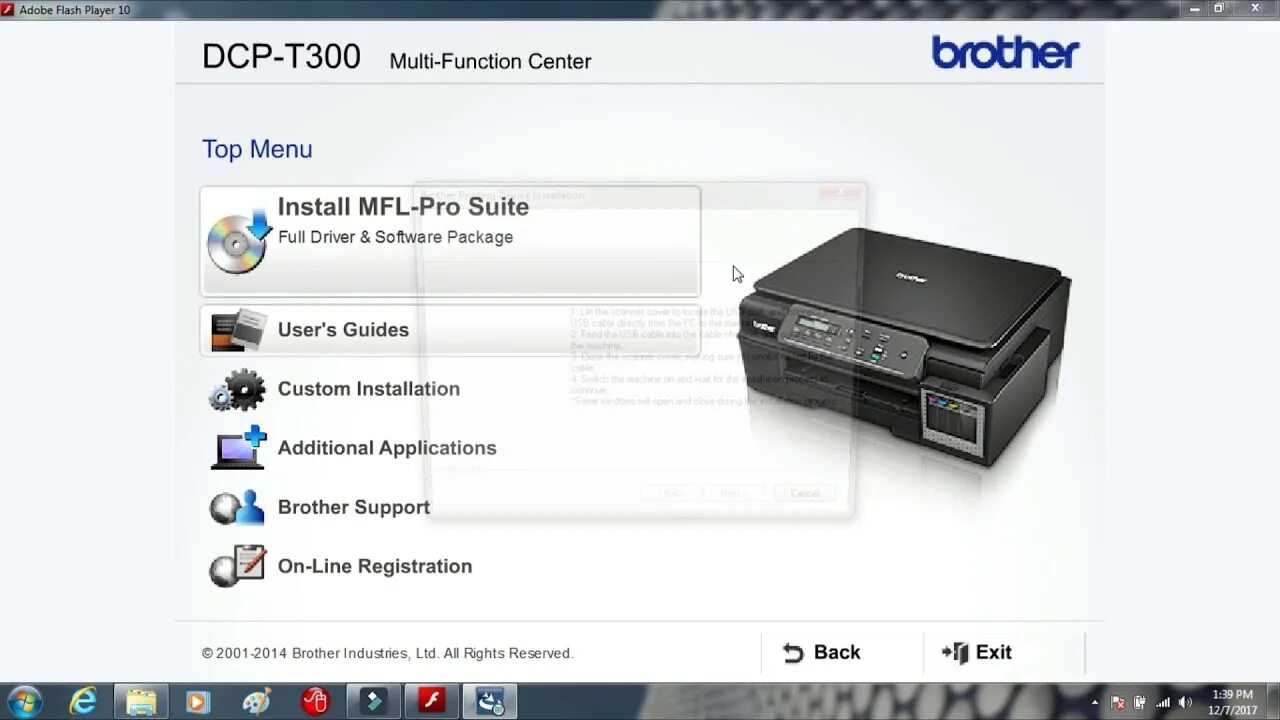
Task: Click the 'Multi-Function Center' subtitle
Action: [x=490, y=62]
